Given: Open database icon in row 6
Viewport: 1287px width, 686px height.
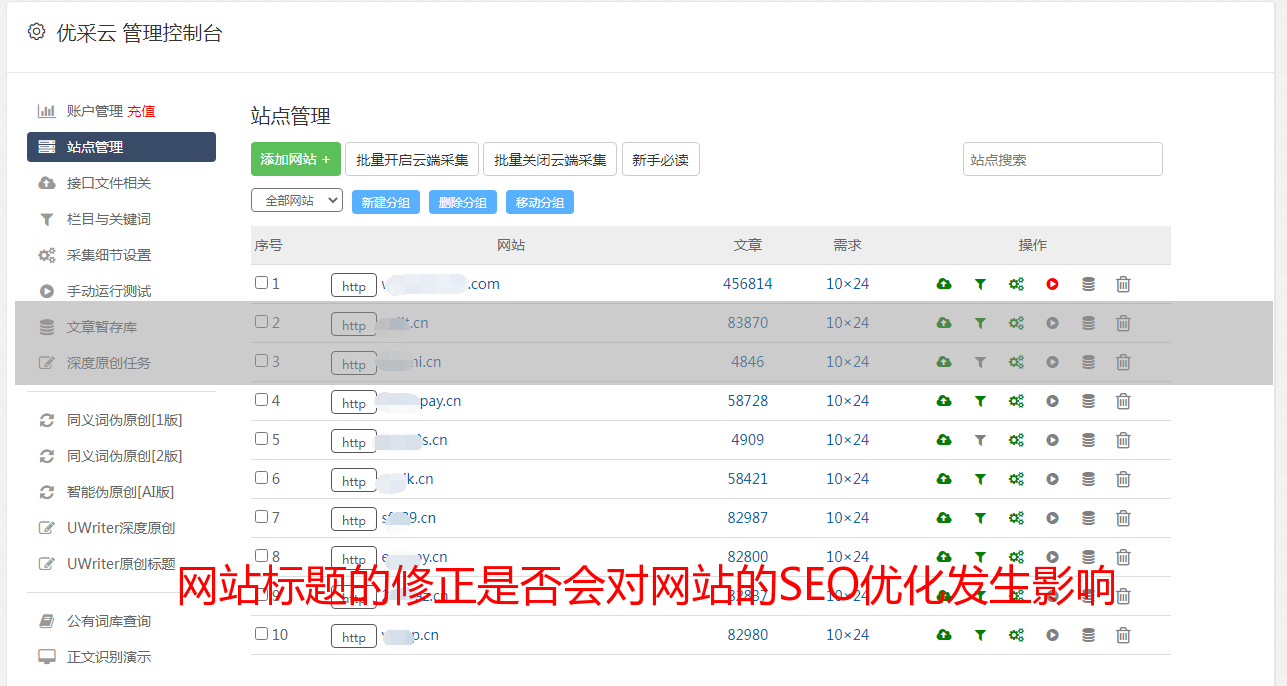Looking at the screenshot, I should pyautogui.click(x=1088, y=479).
